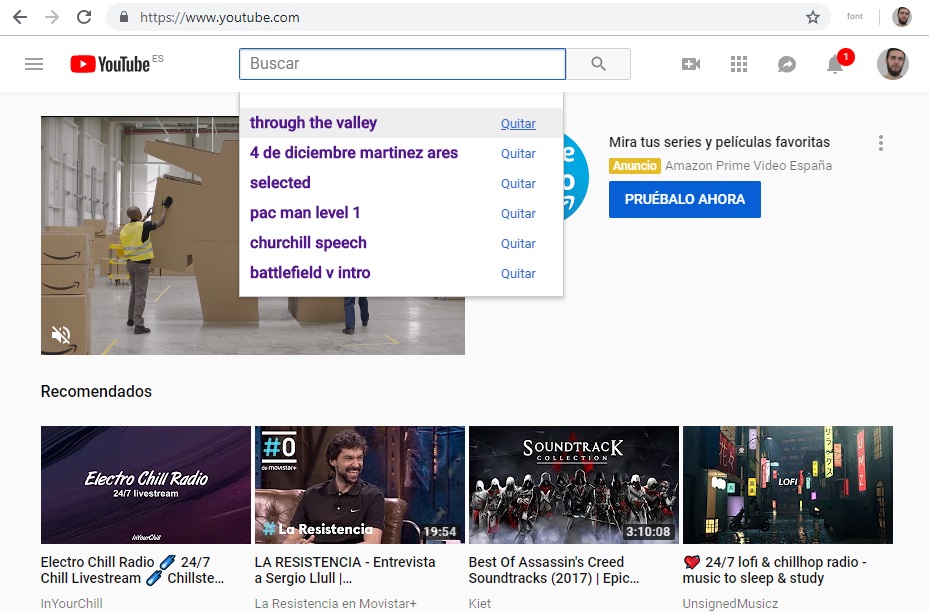Click Quitar next to '4 de diciembre martinez ares'

pyautogui.click(x=518, y=153)
